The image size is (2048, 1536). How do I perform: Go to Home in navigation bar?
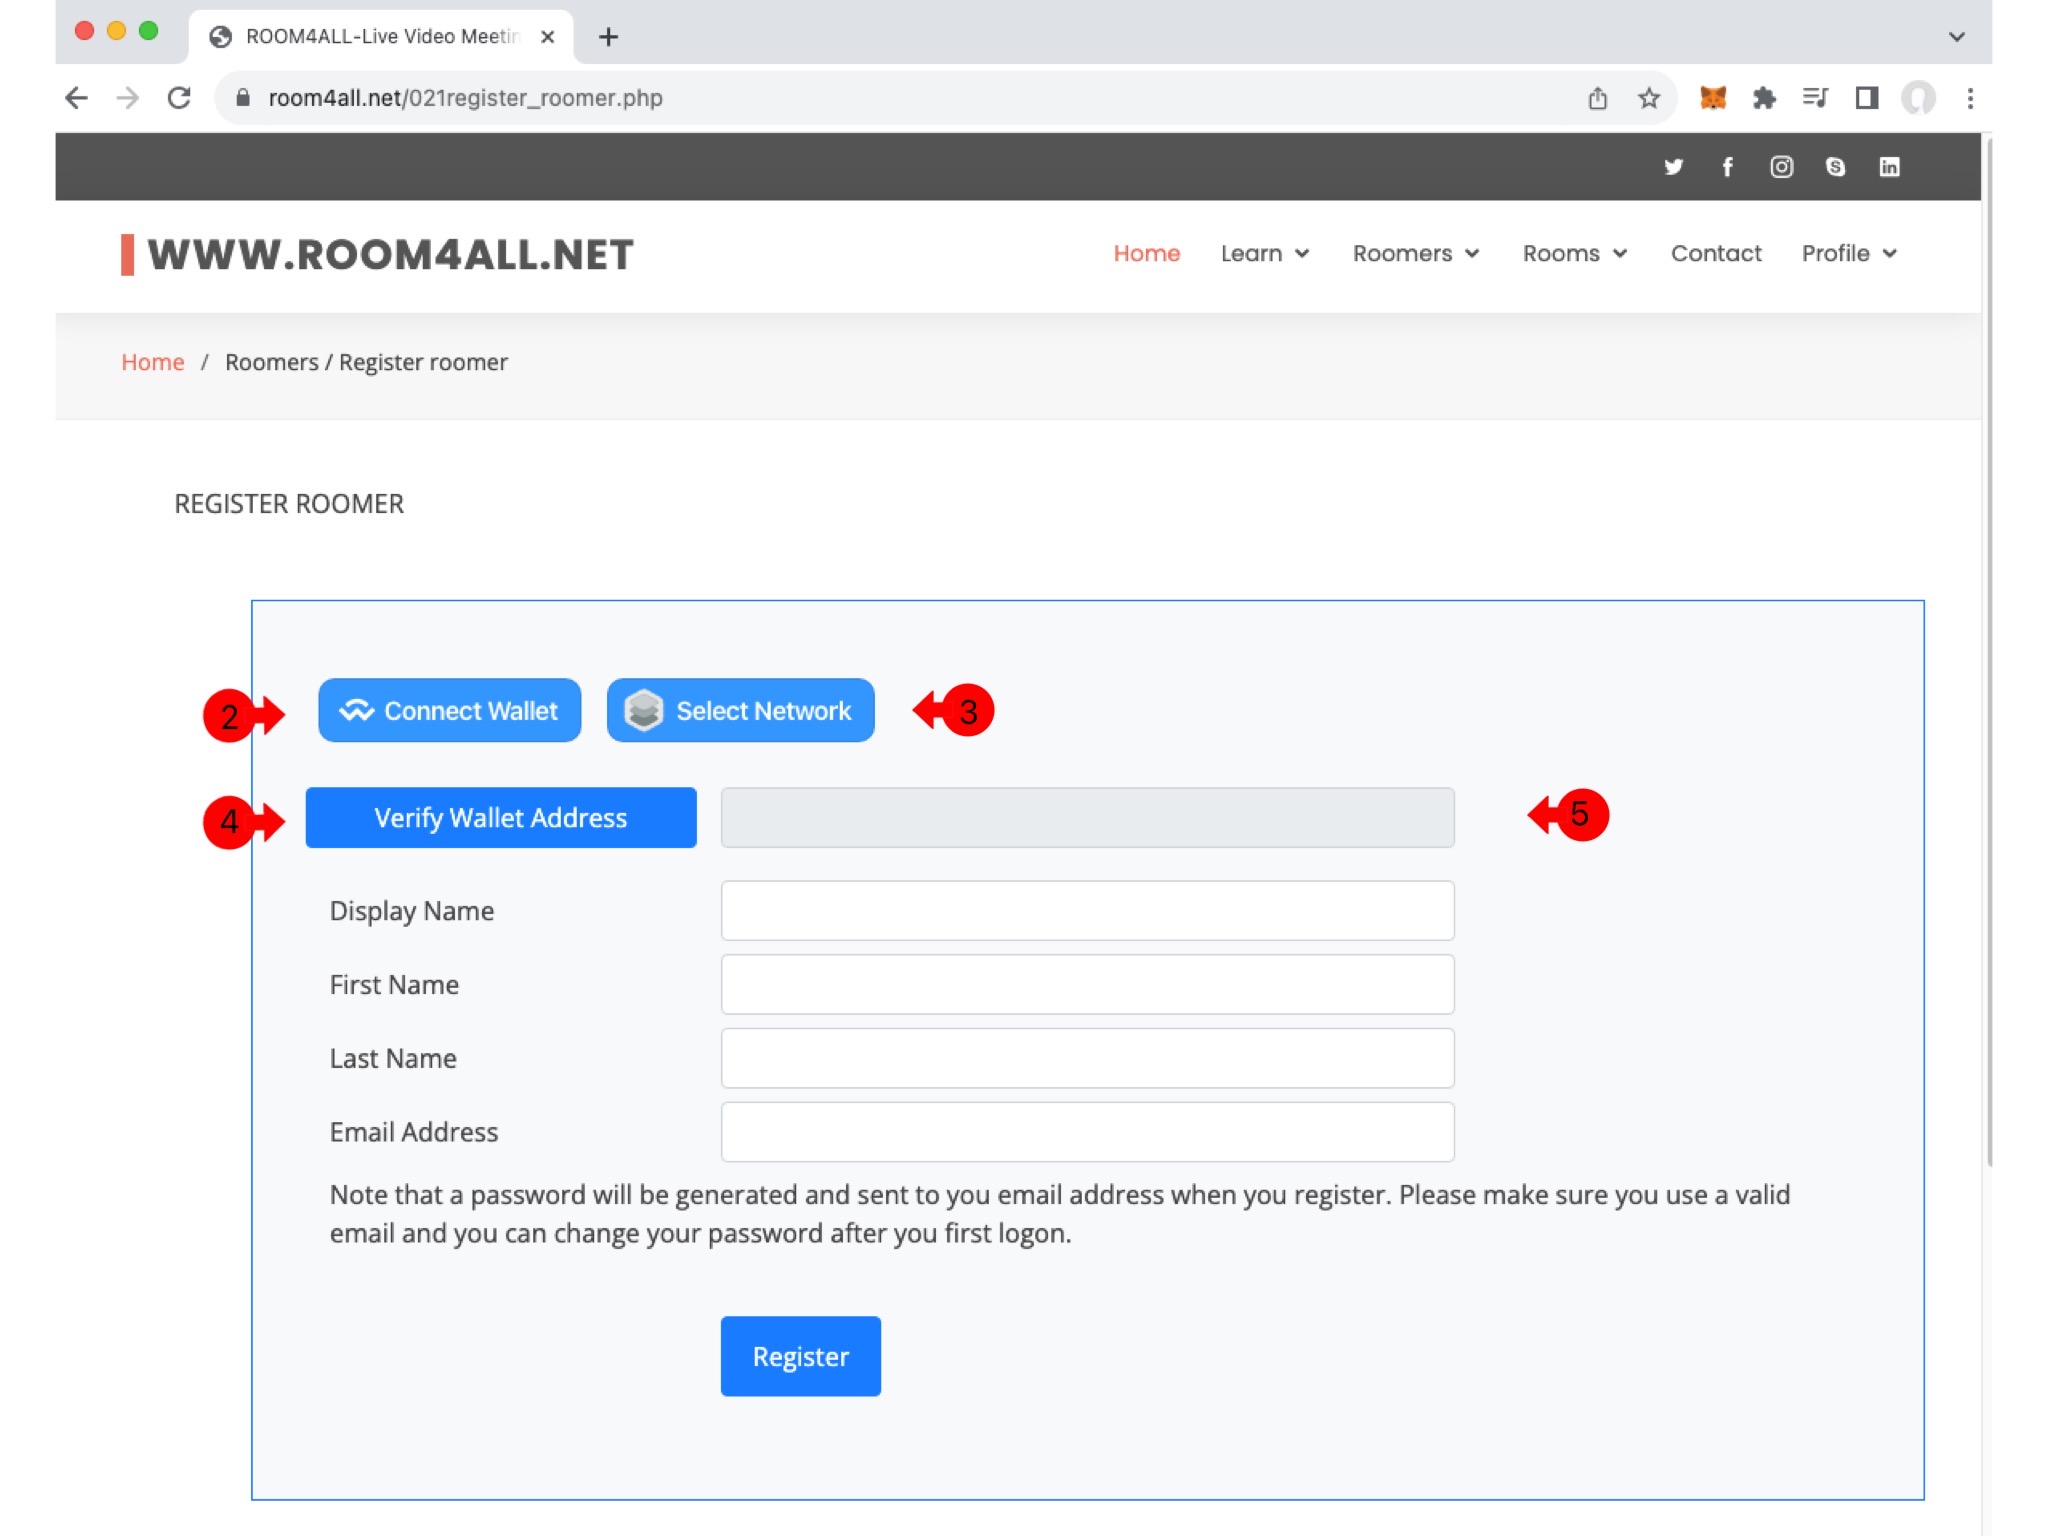(x=1146, y=253)
